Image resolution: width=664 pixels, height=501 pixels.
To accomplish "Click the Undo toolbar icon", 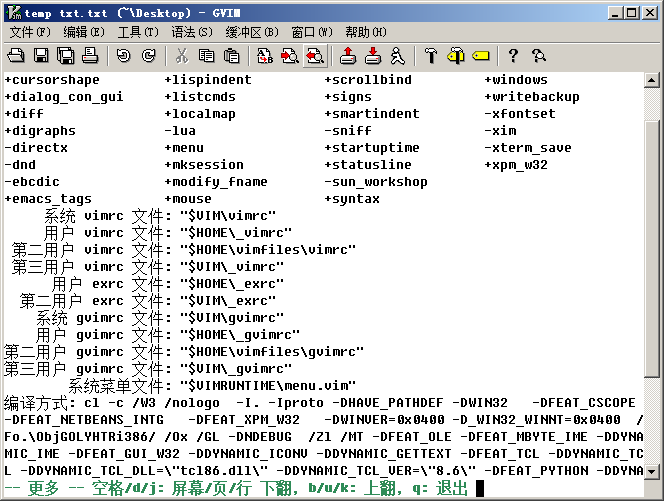I will click(124, 56).
